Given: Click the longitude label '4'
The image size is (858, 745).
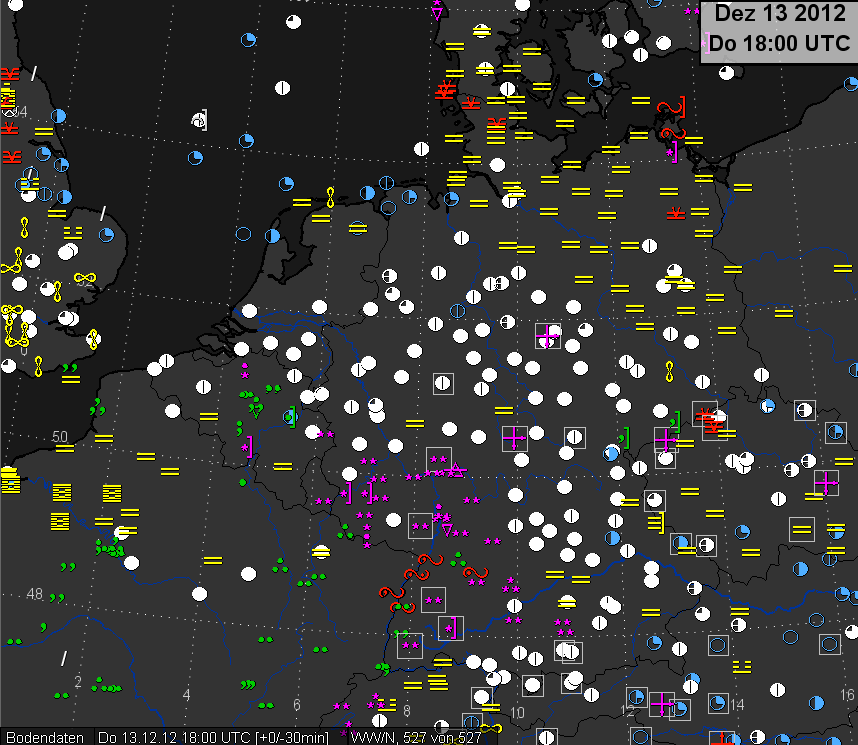Looking at the screenshot, I should tap(186, 695).
